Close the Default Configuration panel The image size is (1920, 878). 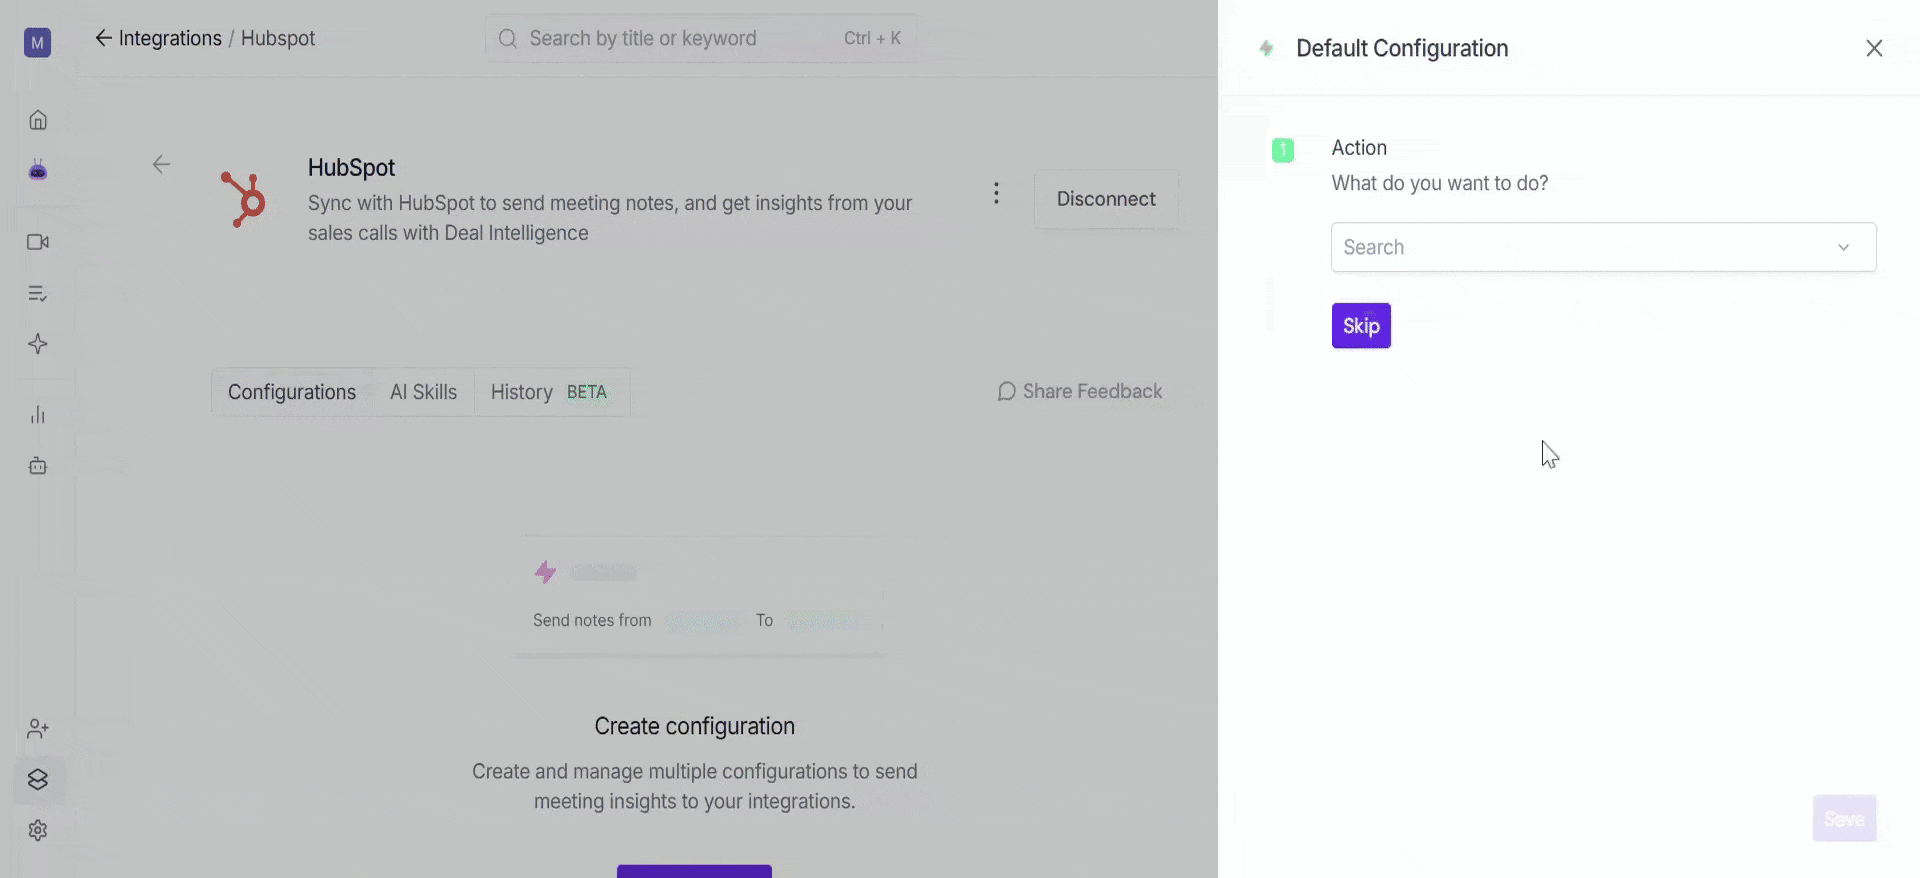(1874, 48)
